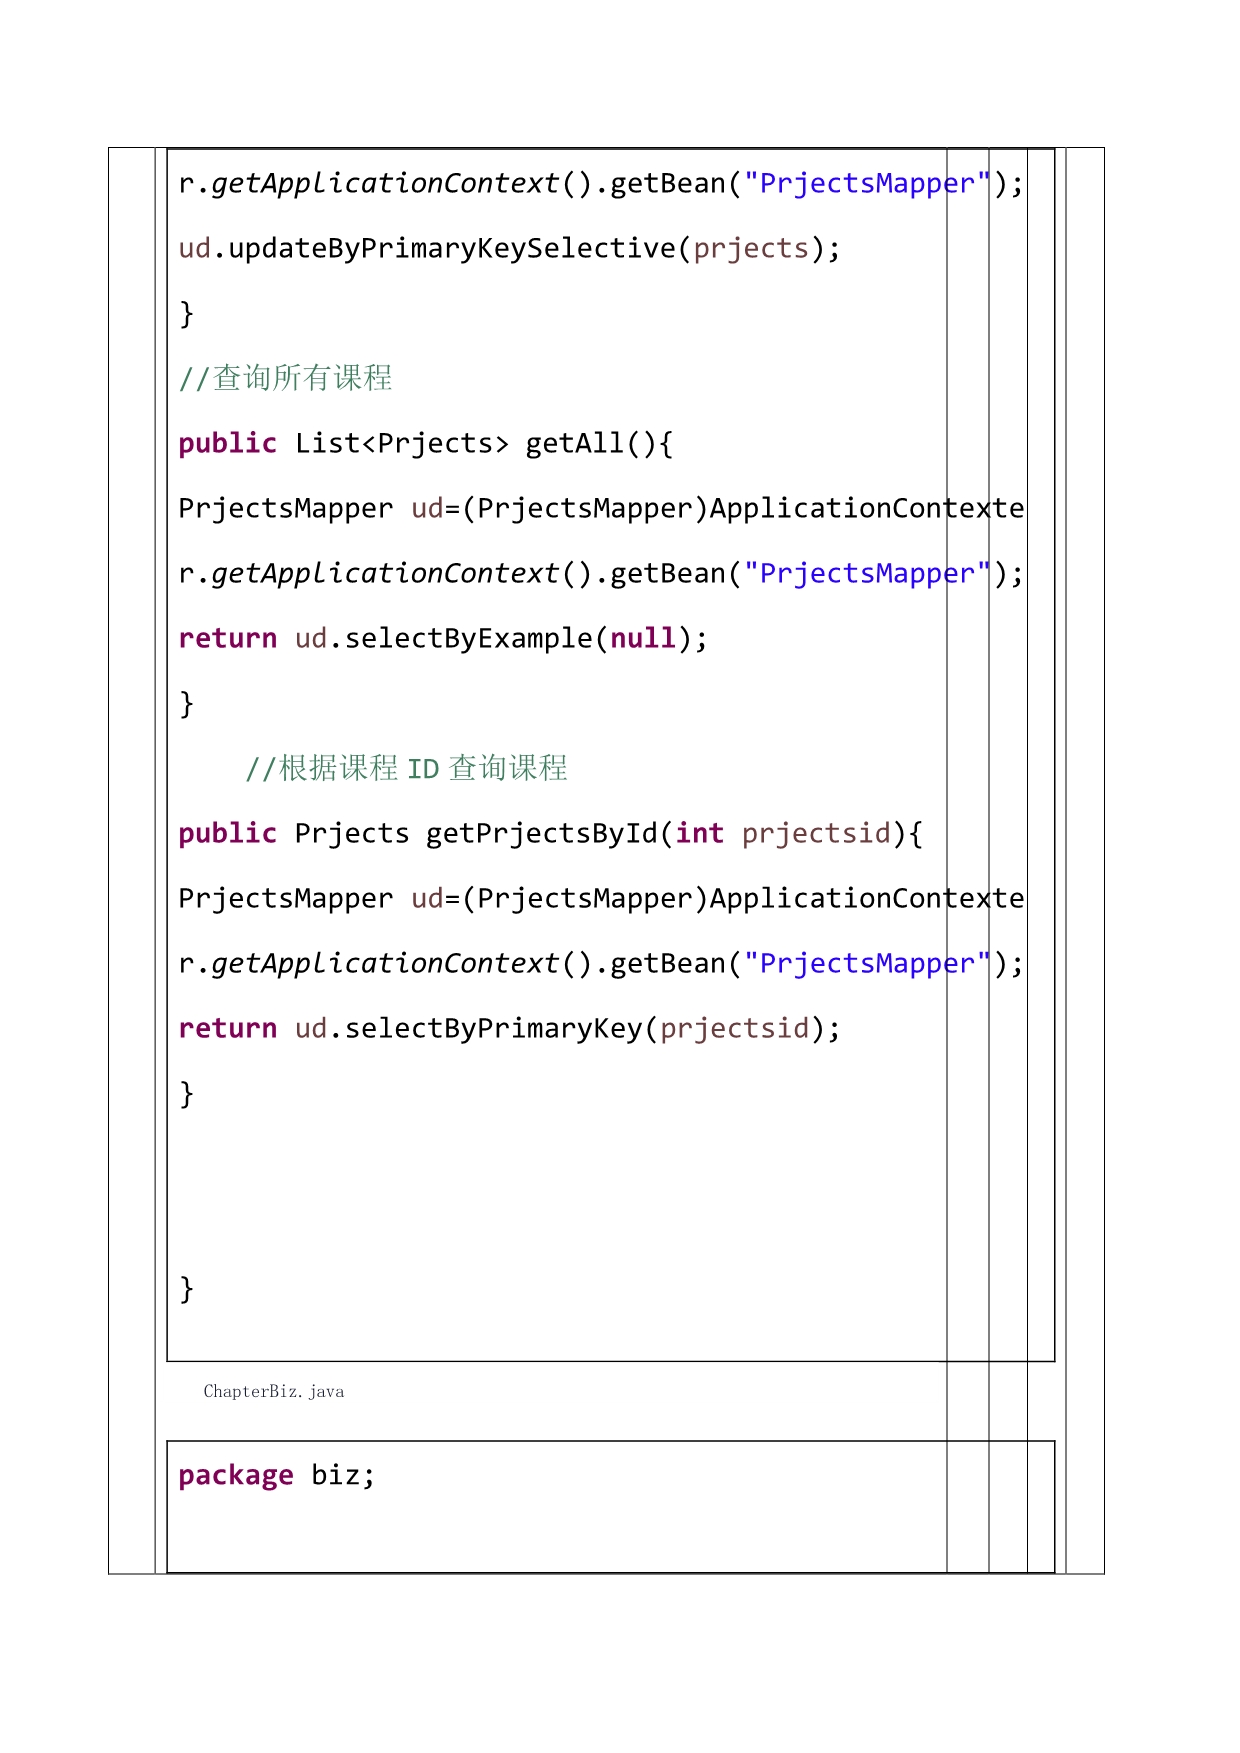
Task: Click the getAll method name
Action: 576,444
